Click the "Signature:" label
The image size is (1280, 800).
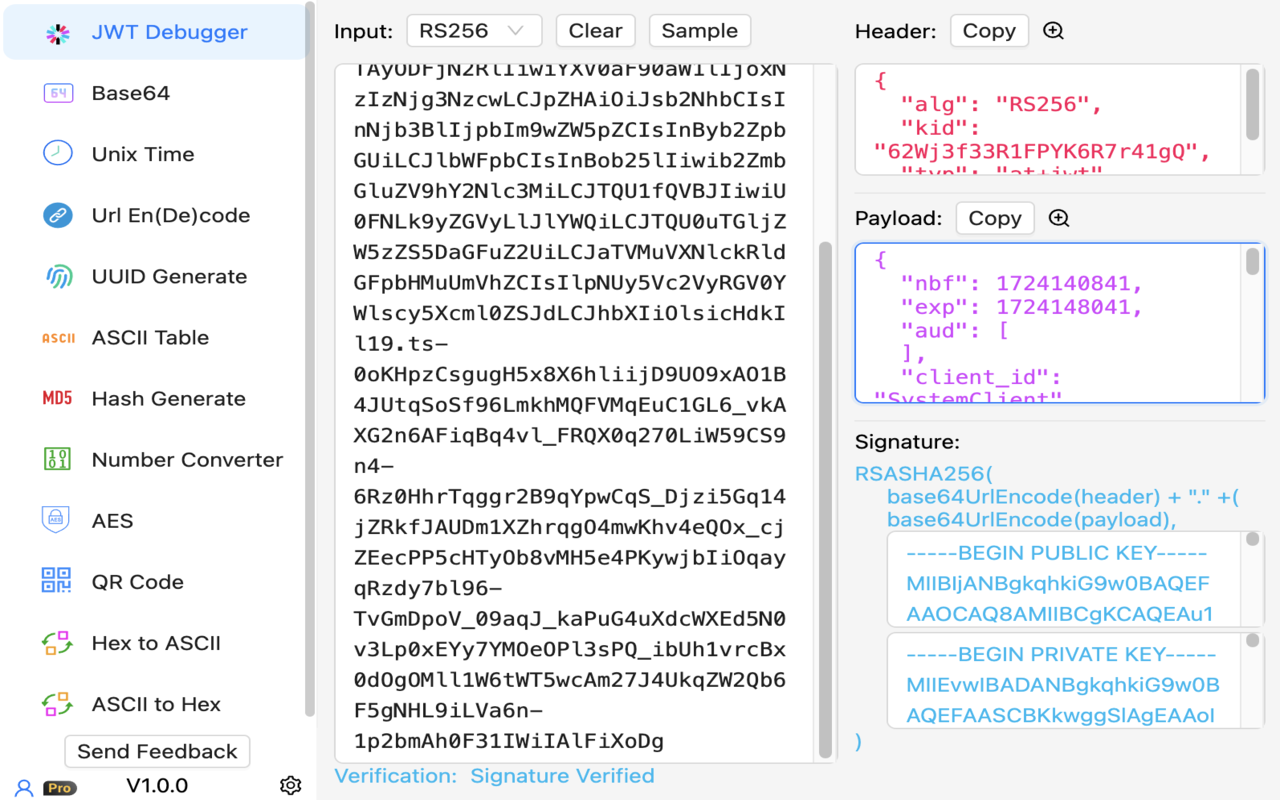tap(907, 441)
